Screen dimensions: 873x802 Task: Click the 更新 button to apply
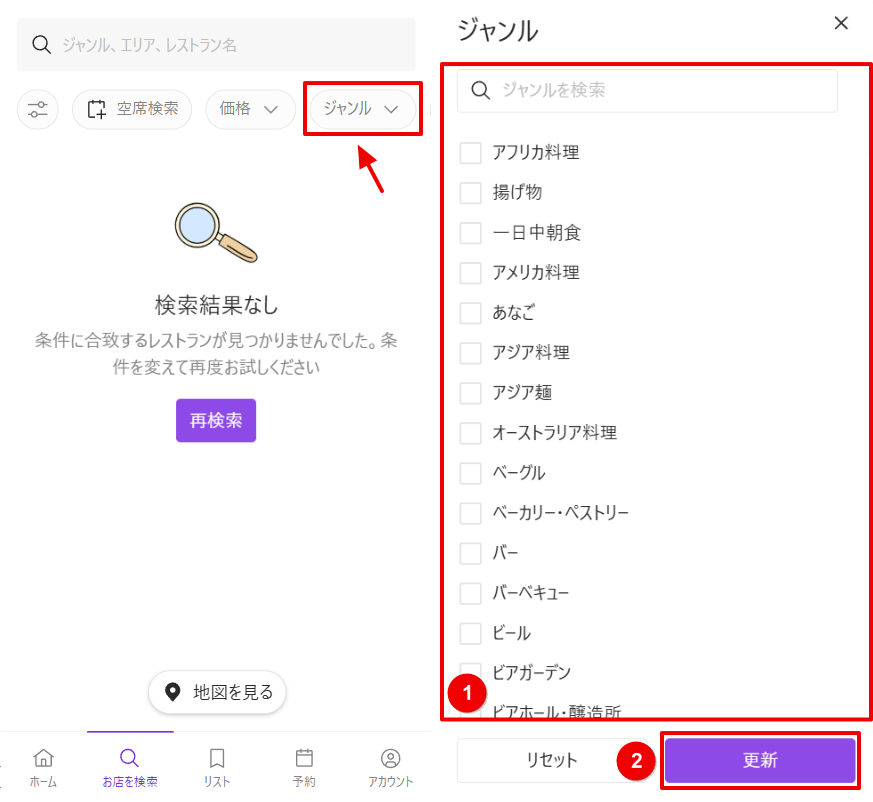pyautogui.click(x=760, y=760)
